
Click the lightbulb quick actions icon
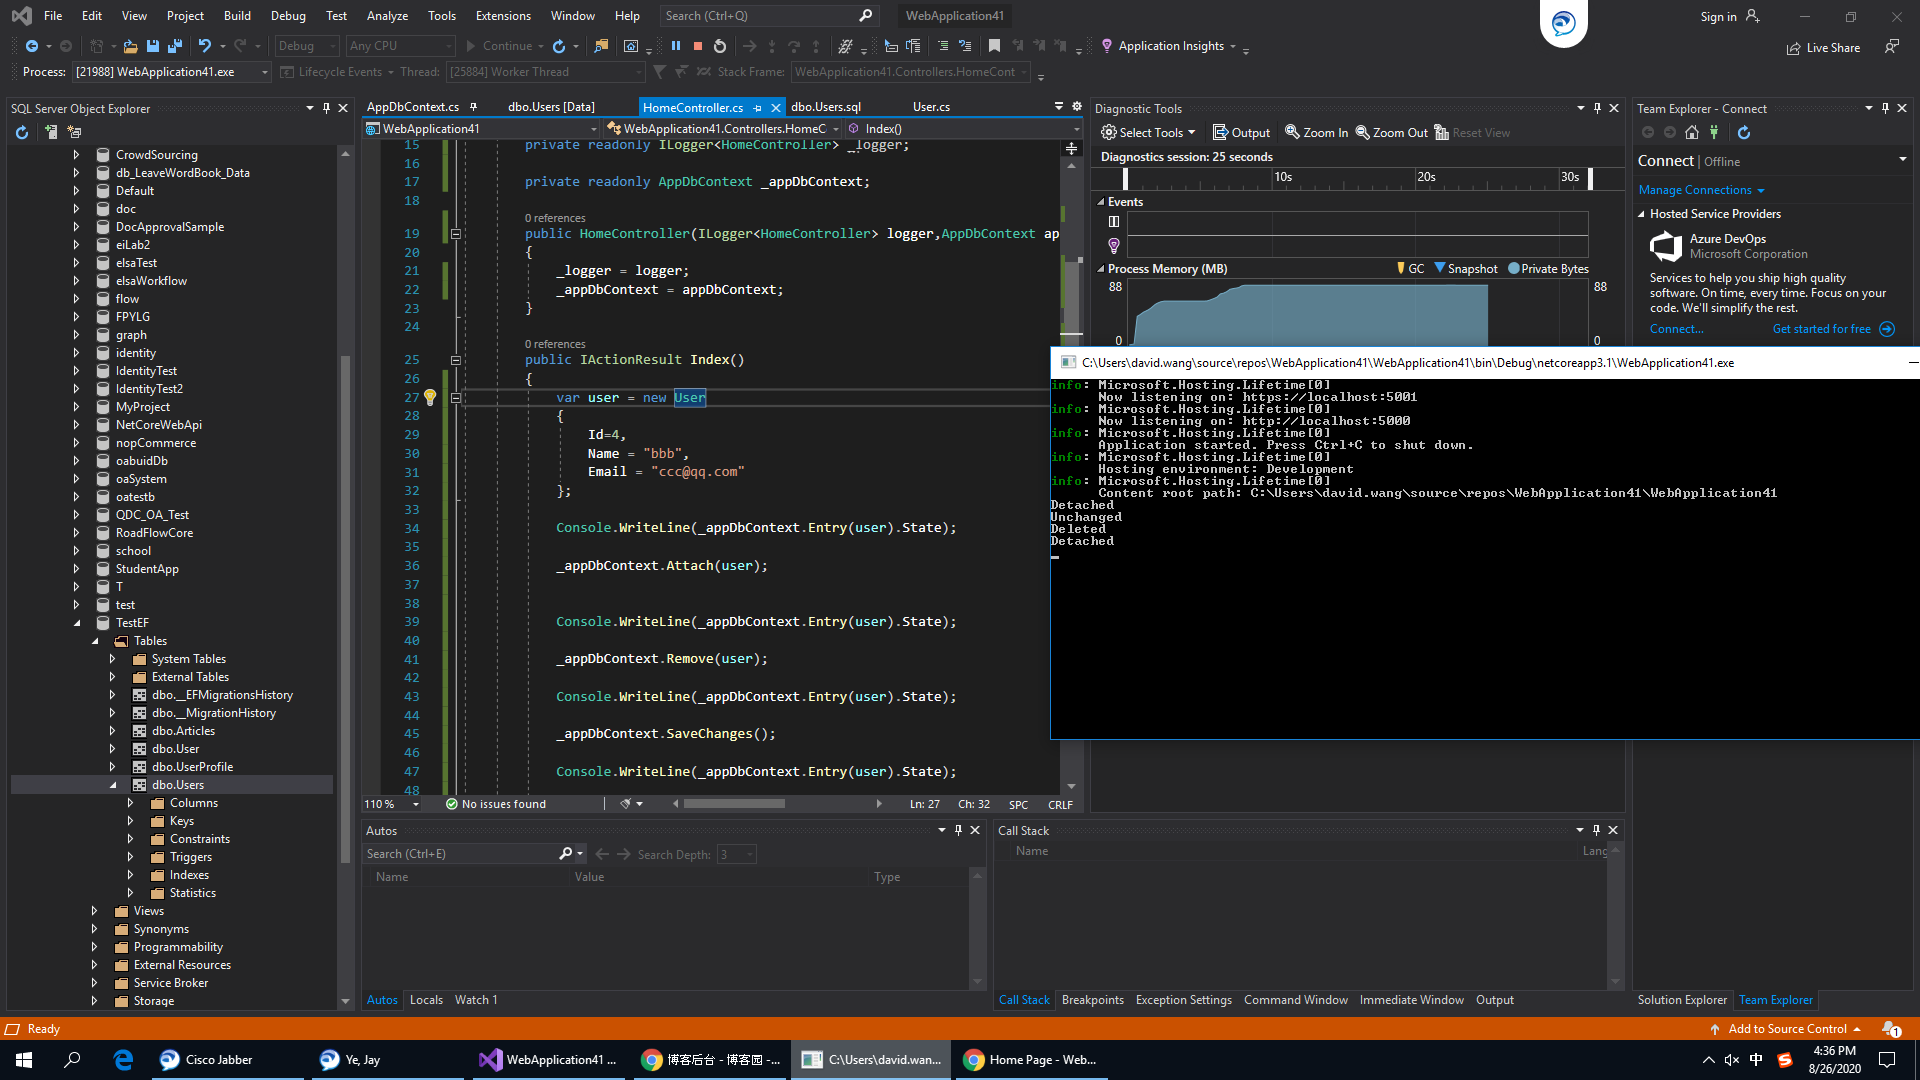pos(430,397)
